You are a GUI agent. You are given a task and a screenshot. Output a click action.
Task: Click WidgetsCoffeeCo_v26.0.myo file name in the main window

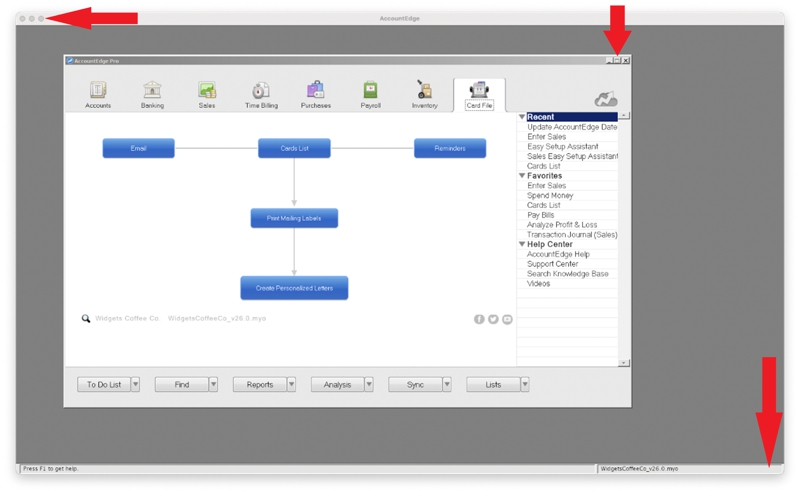click(217, 318)
